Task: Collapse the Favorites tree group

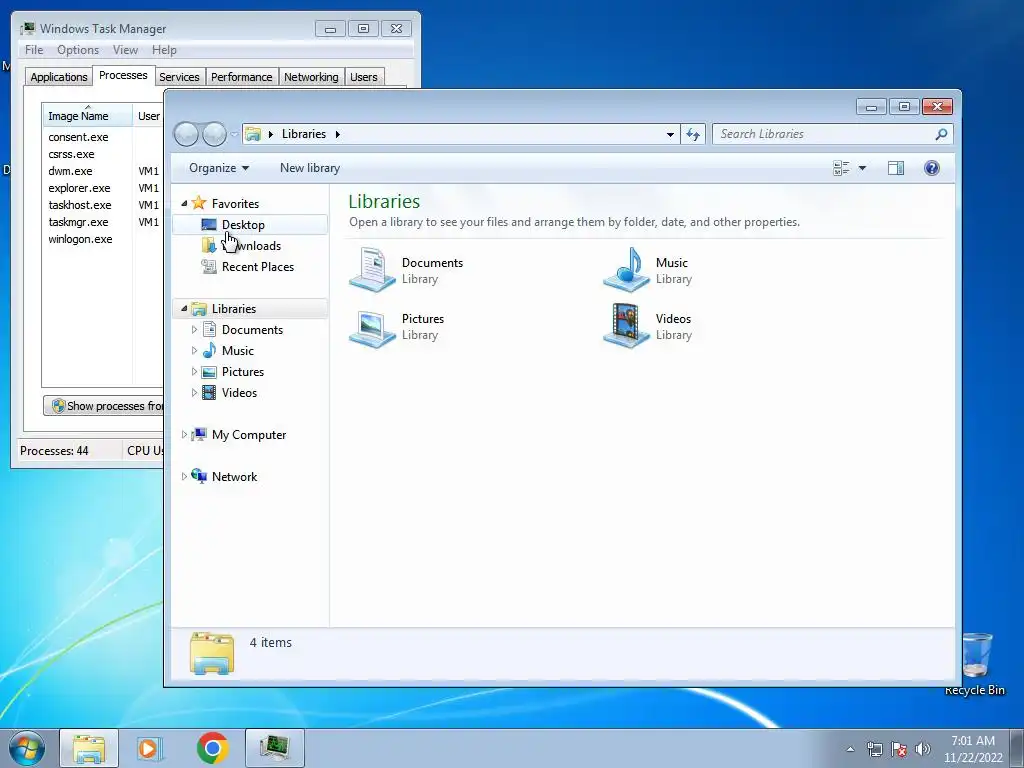Action: pos(184,203)
